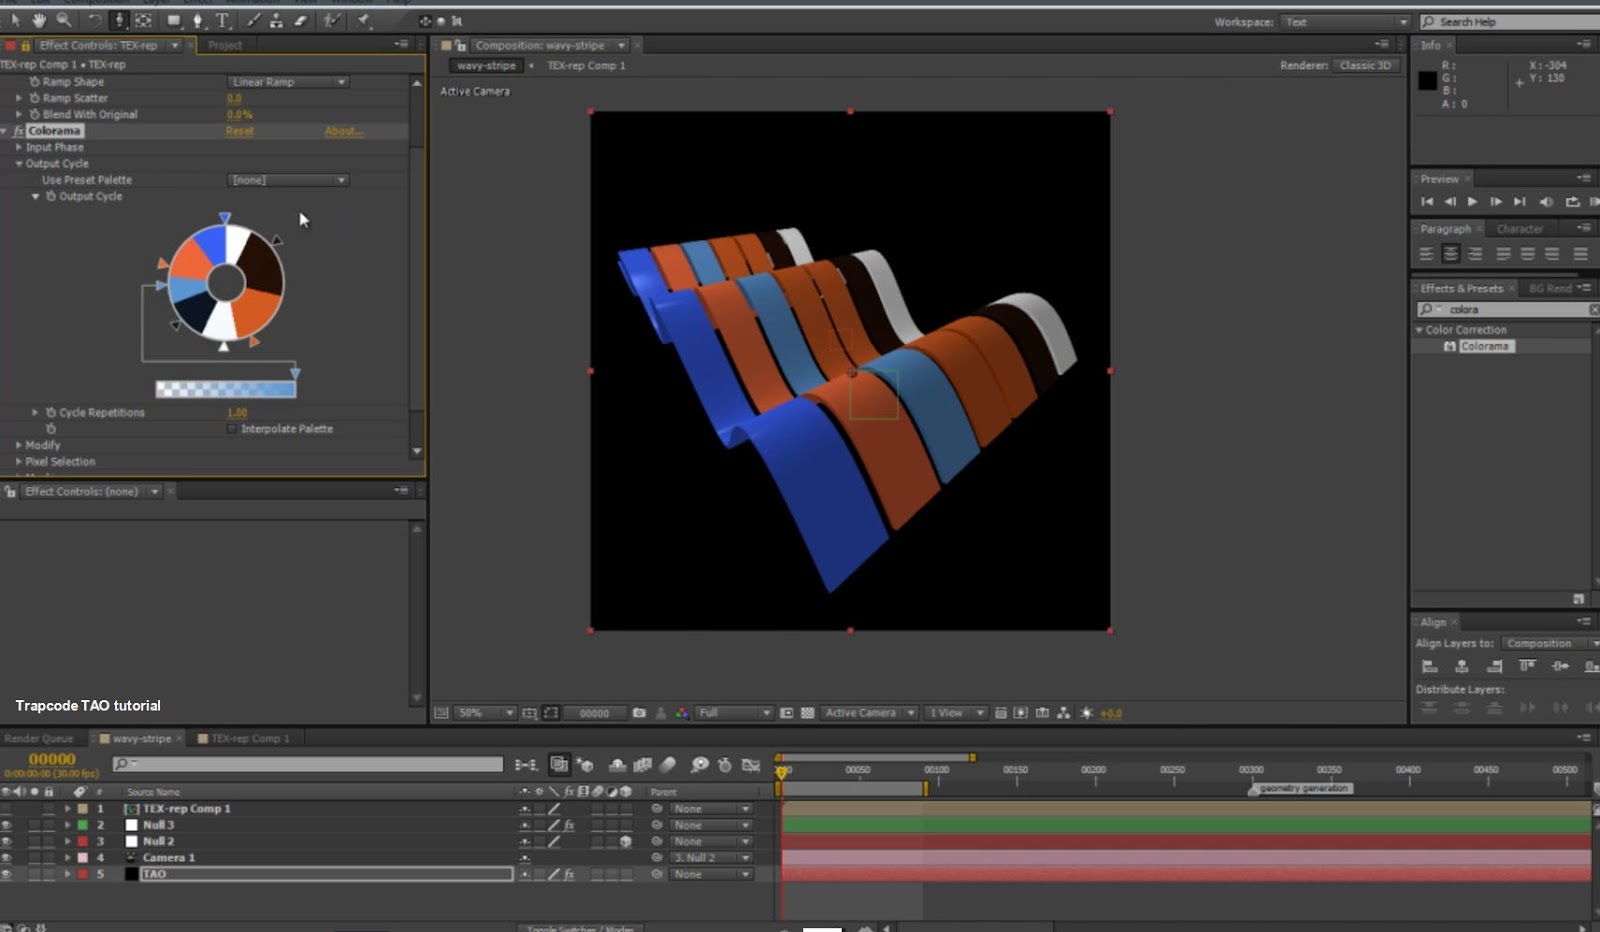Image resolution: width=1600 pixels, height=932 pixels.
Task: Switch to the Project panel tab
Action: click(225, 45)
